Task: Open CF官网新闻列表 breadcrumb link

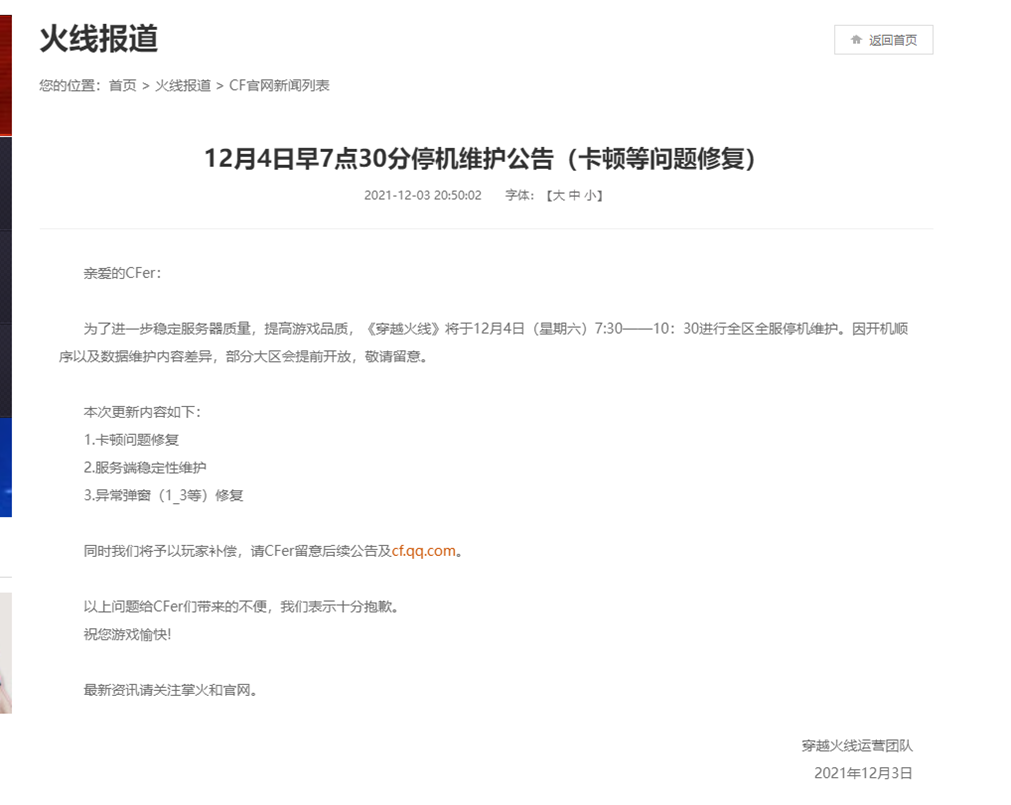Action: [279, 86]
